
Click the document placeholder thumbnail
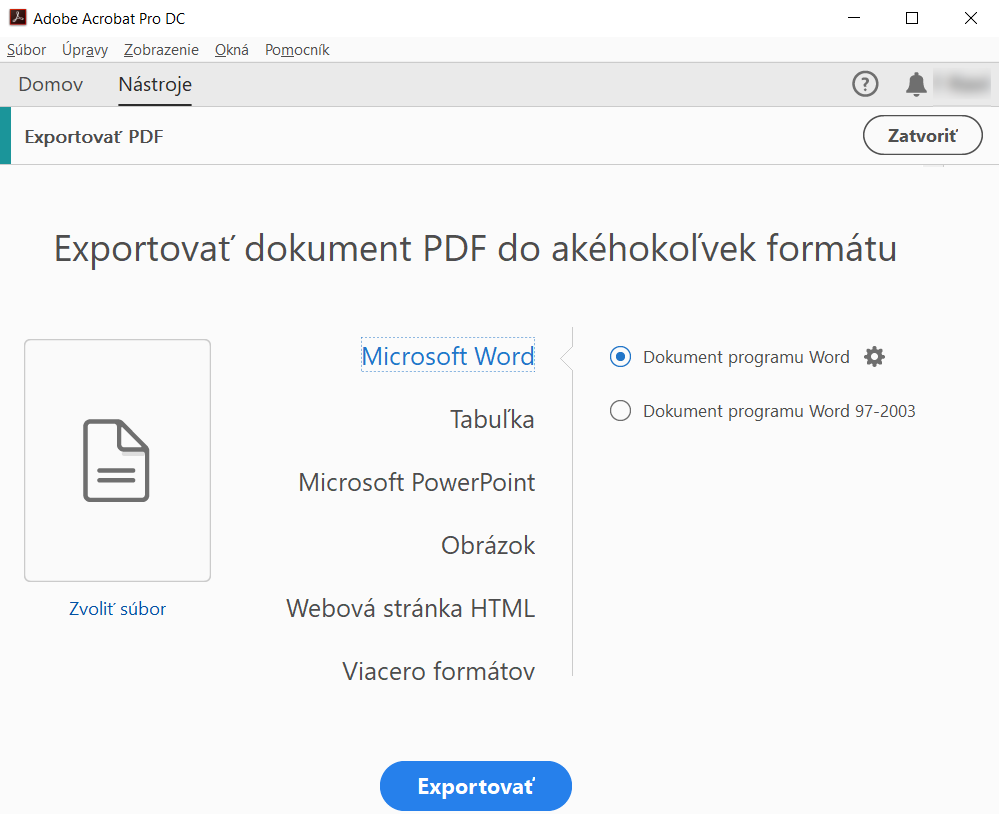click(117, 460)
